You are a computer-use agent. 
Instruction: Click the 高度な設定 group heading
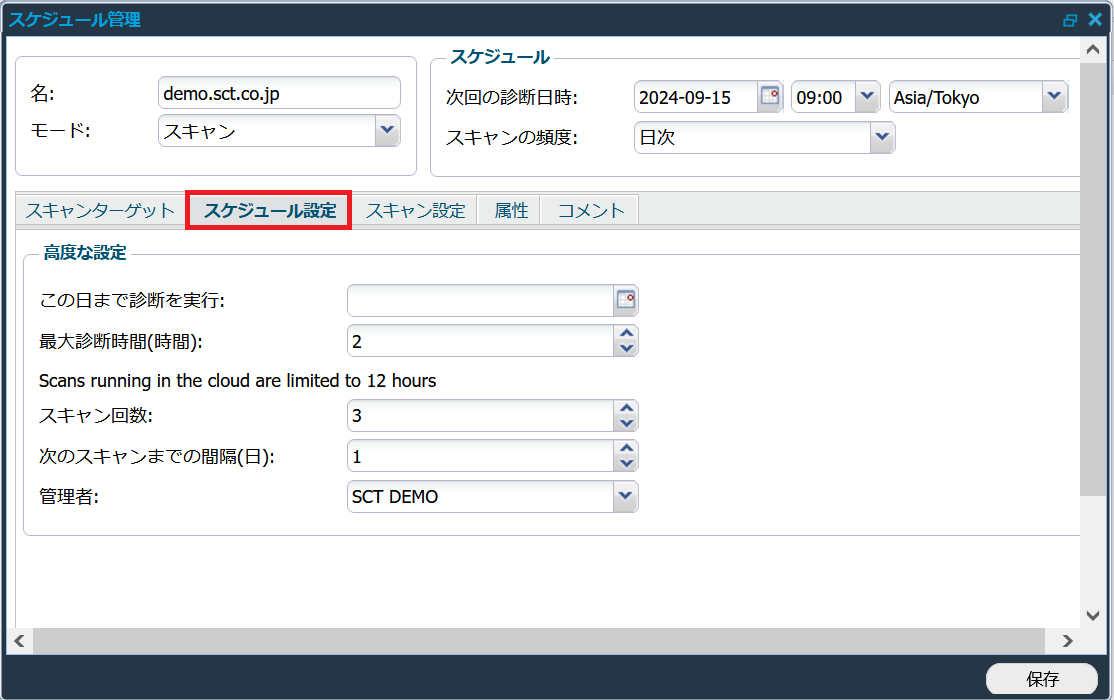tap(85, 252)
